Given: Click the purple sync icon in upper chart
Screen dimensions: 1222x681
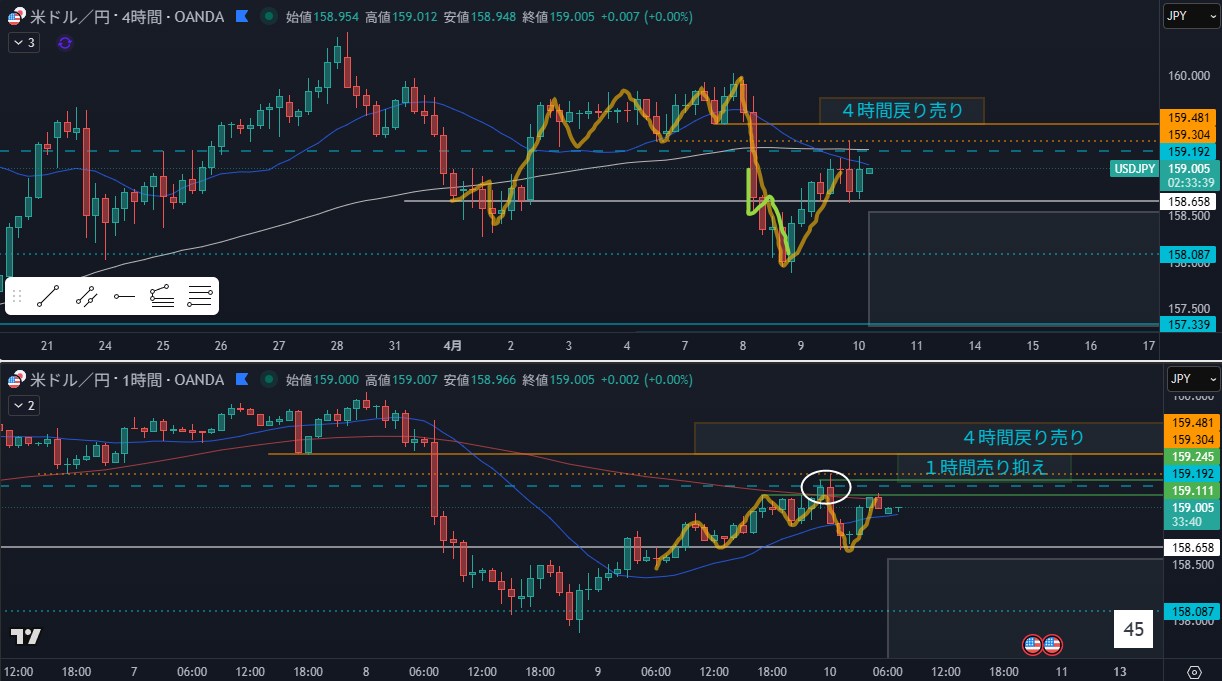Looking at the screenshot, I should [x=65, y=43].
